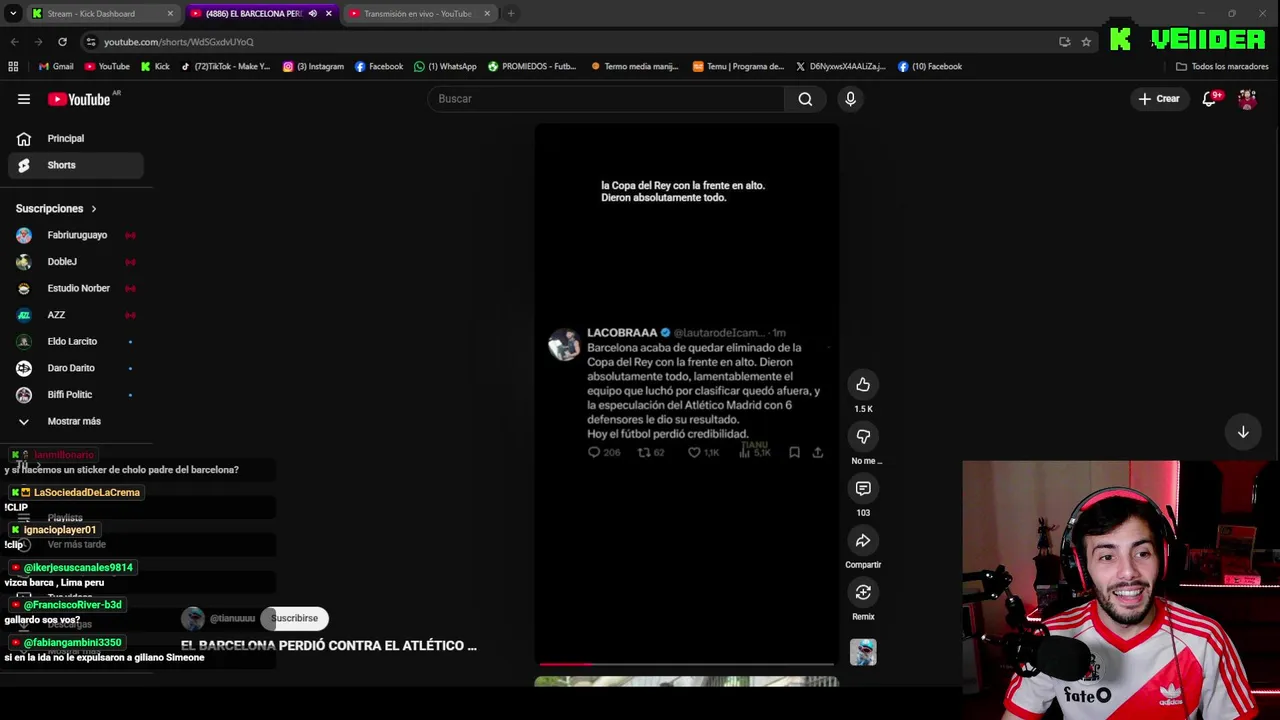The height and width of the screenshot is (720, 1280).
Task: Open the account avatar menu
Action: (1247, 99)
